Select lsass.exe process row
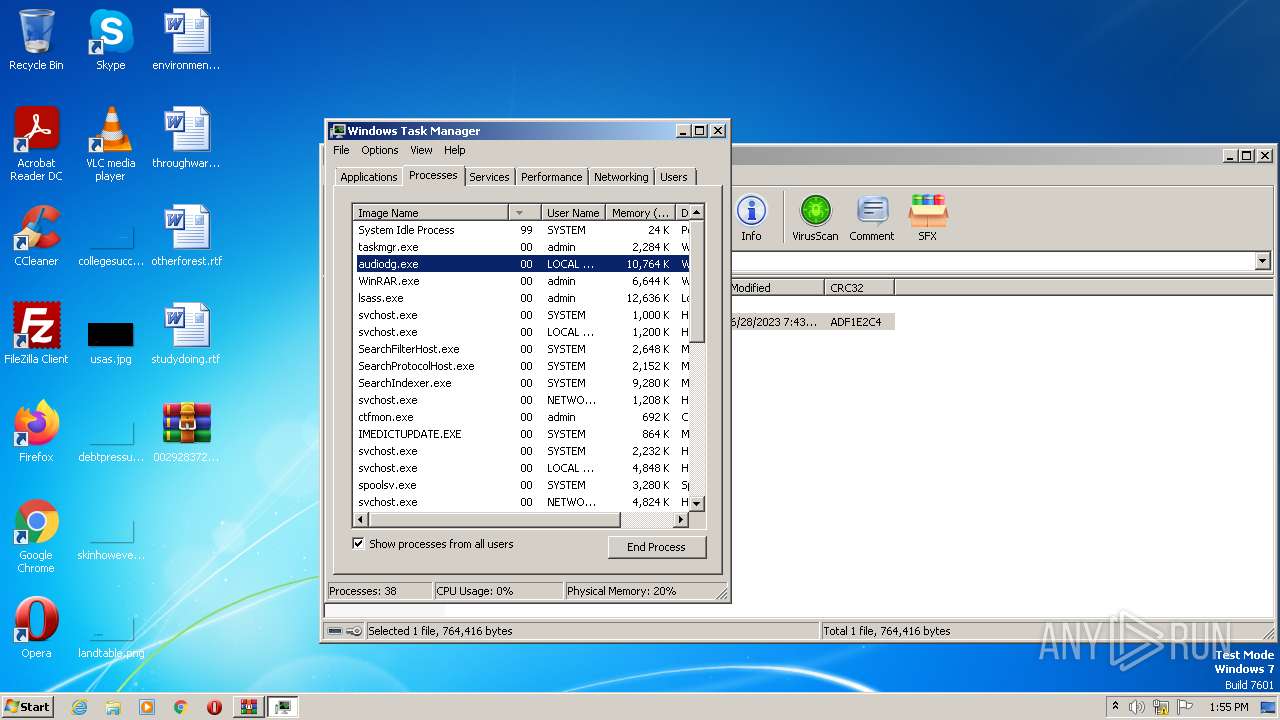The height and width of the screenshot is (720, 1280). tap(521, 298)
